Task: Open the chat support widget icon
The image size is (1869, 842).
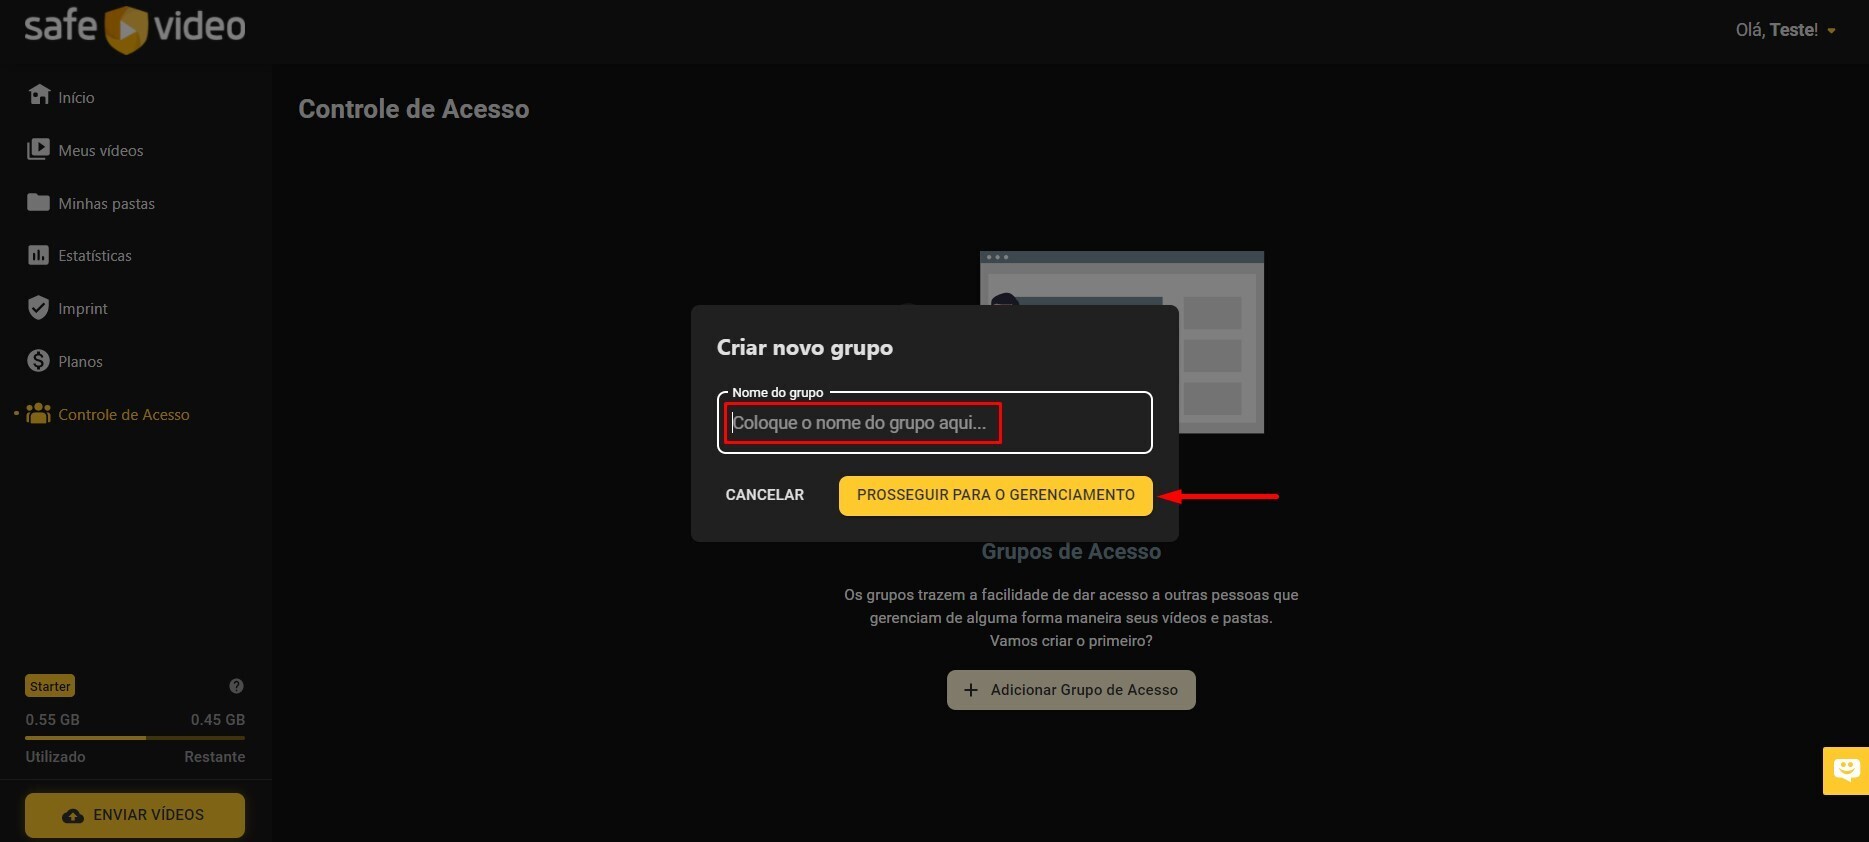Action: 1846,770
